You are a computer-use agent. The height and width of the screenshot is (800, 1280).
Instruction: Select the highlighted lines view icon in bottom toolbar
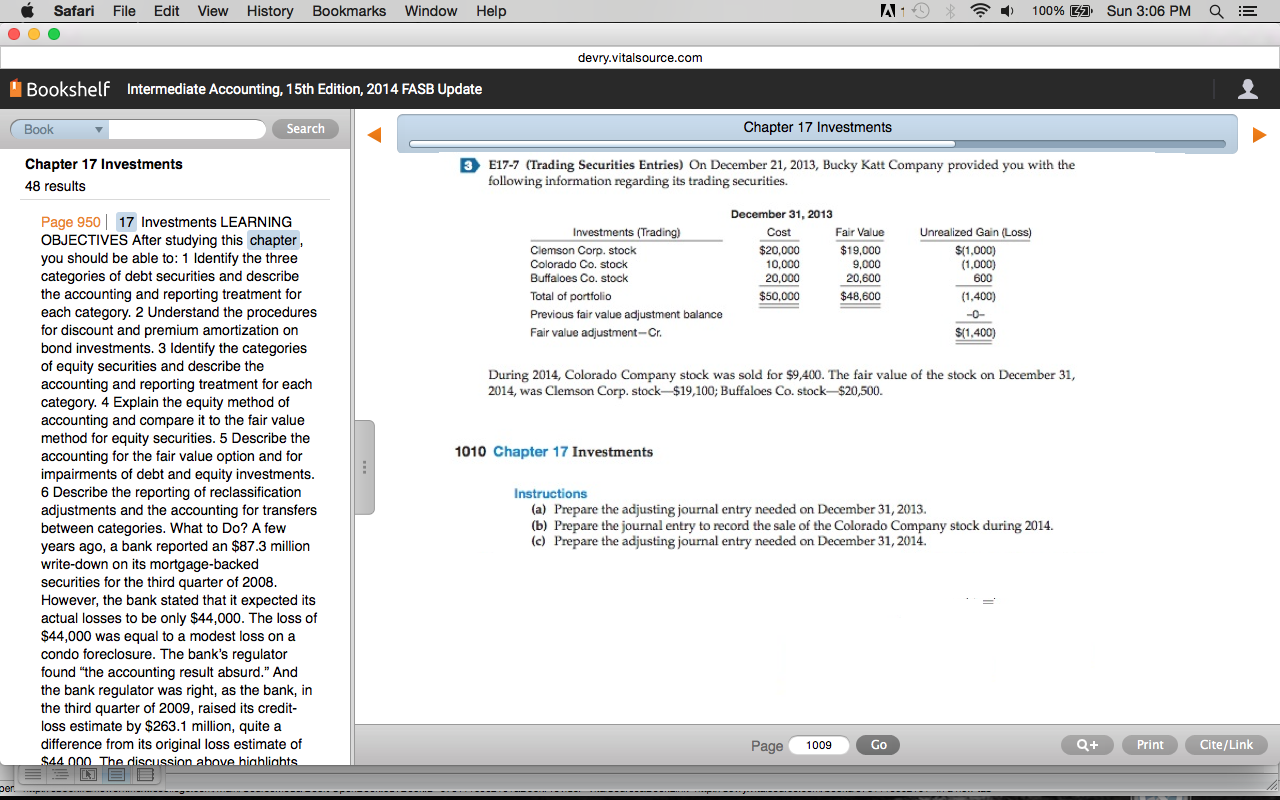tap(116, 774)
